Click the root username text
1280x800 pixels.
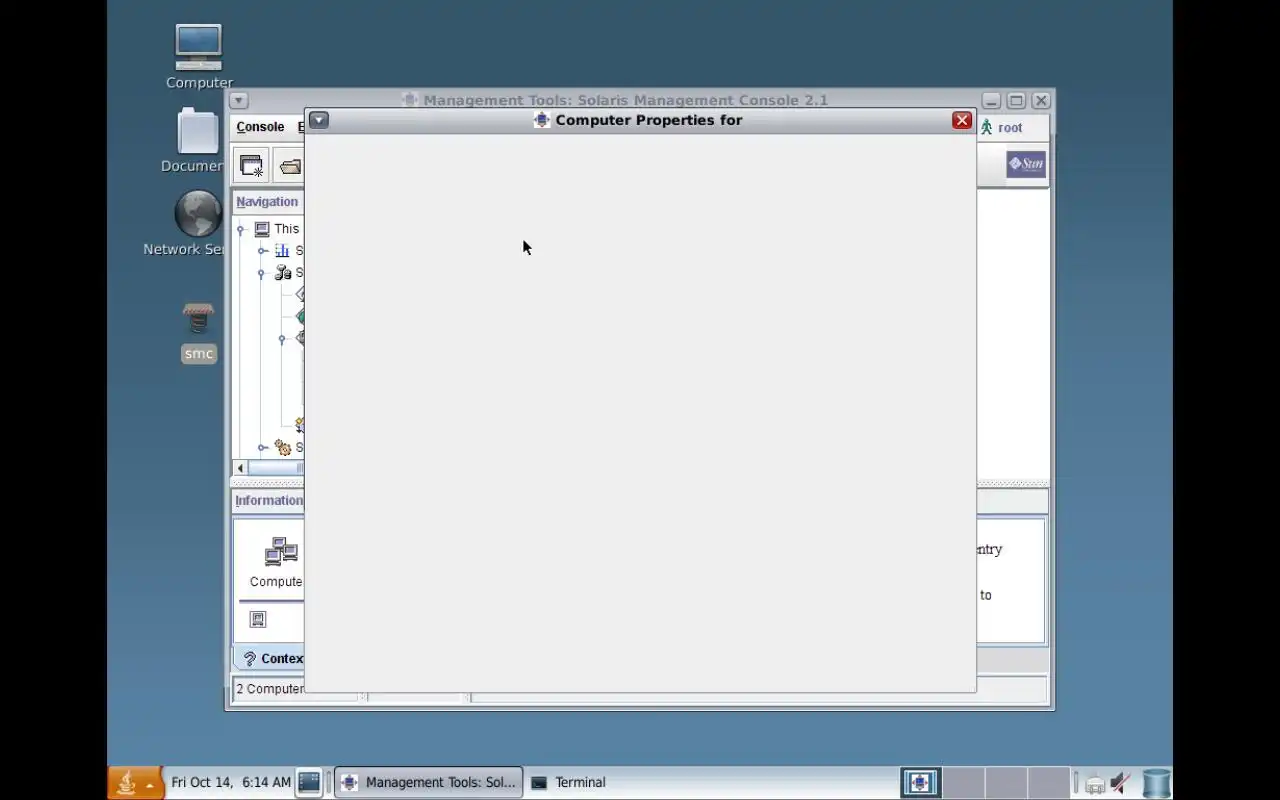pyautogui.click(x=1010, y=128)
